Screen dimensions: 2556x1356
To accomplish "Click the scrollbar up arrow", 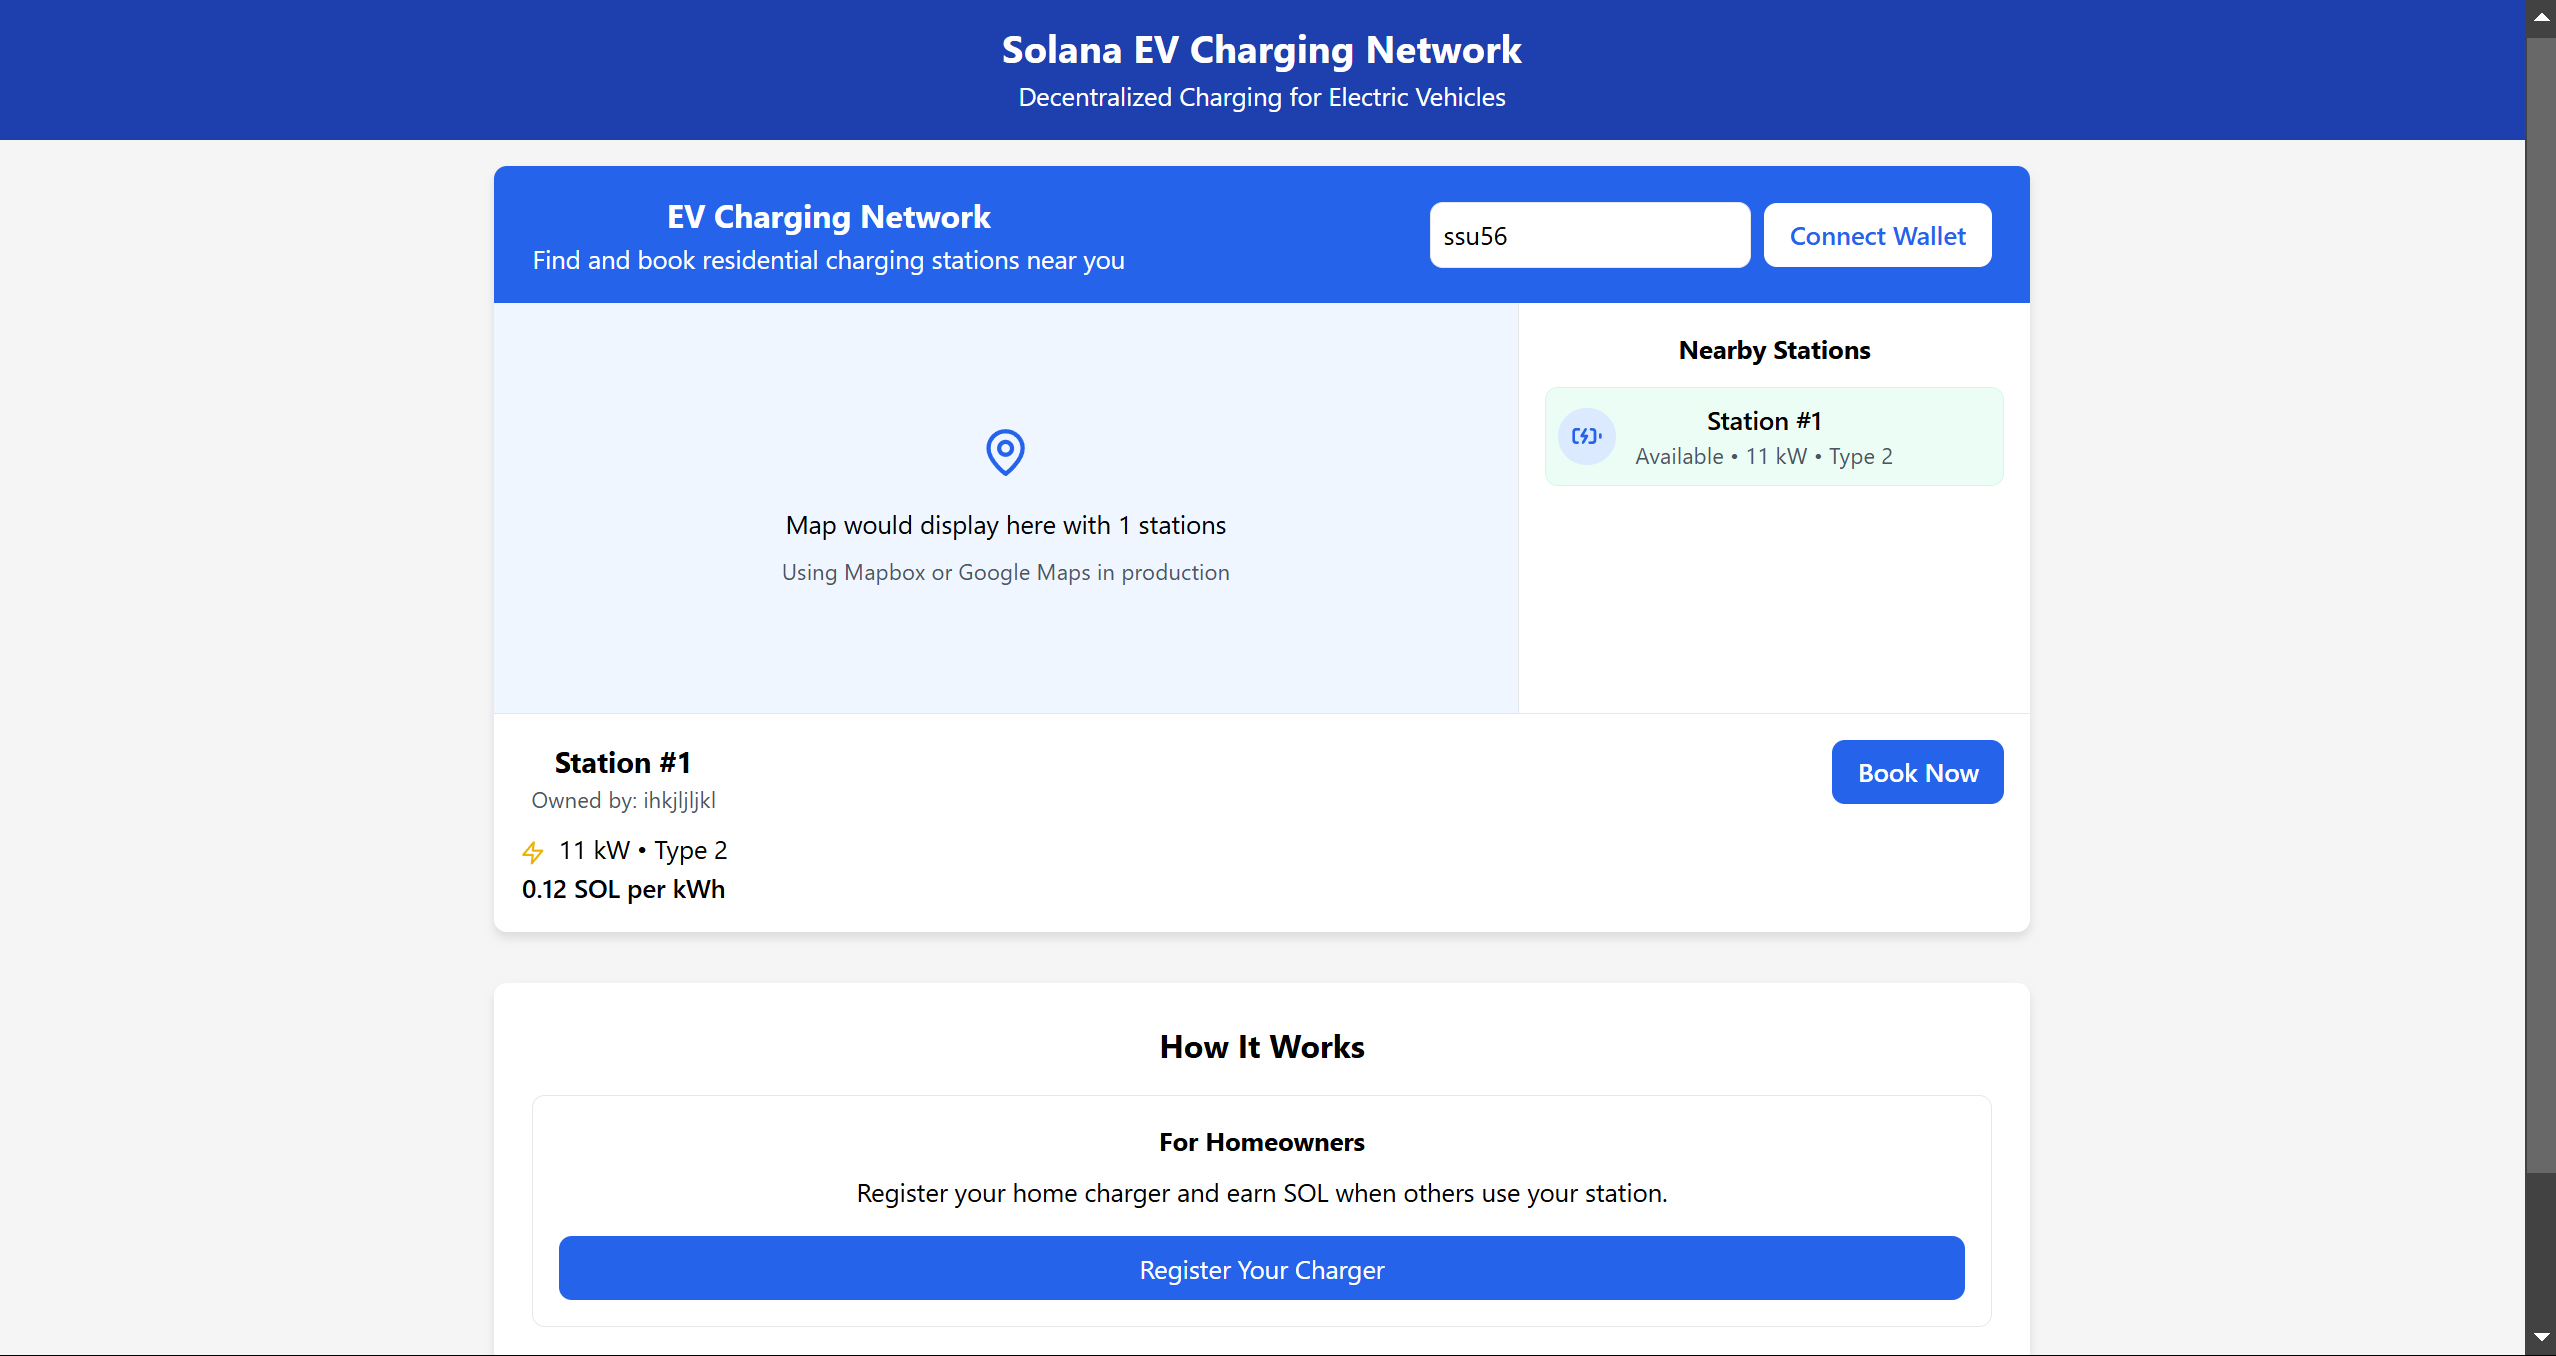I will point(2541,17).
